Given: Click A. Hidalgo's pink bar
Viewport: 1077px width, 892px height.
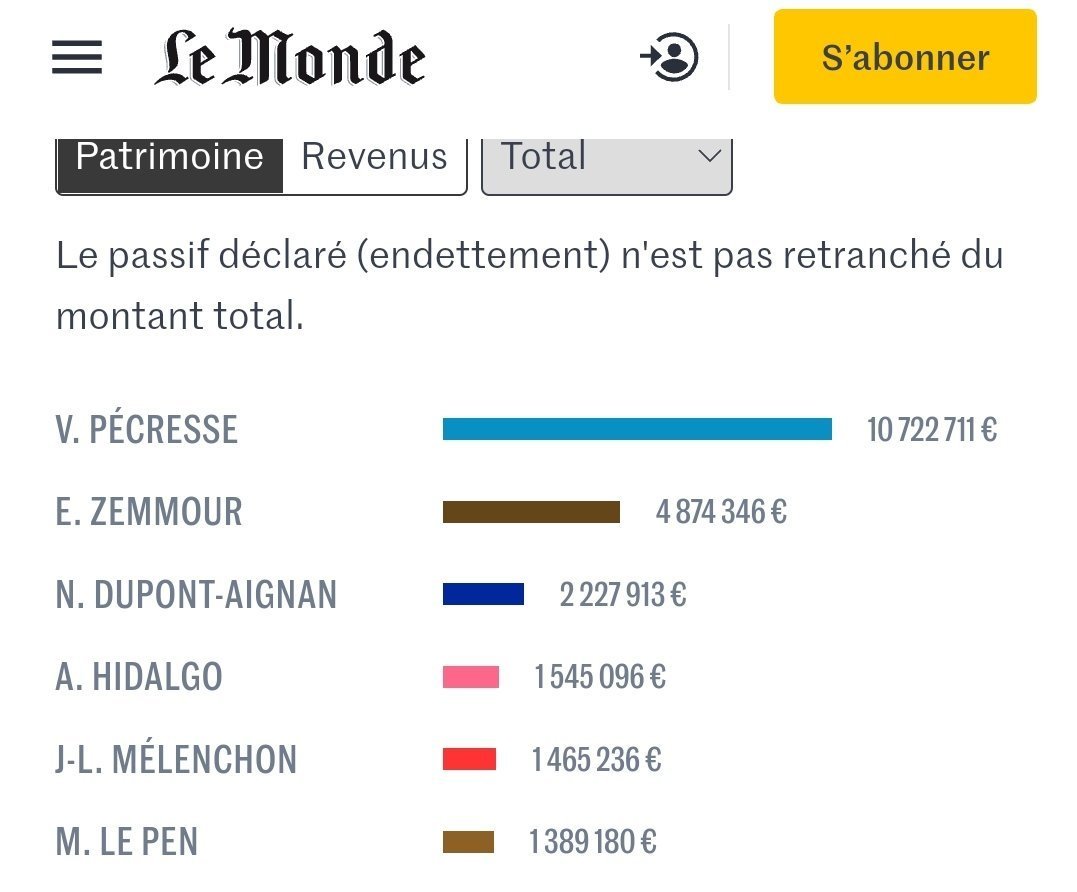Looking at the screenshot, I should [x=471, y=677].
